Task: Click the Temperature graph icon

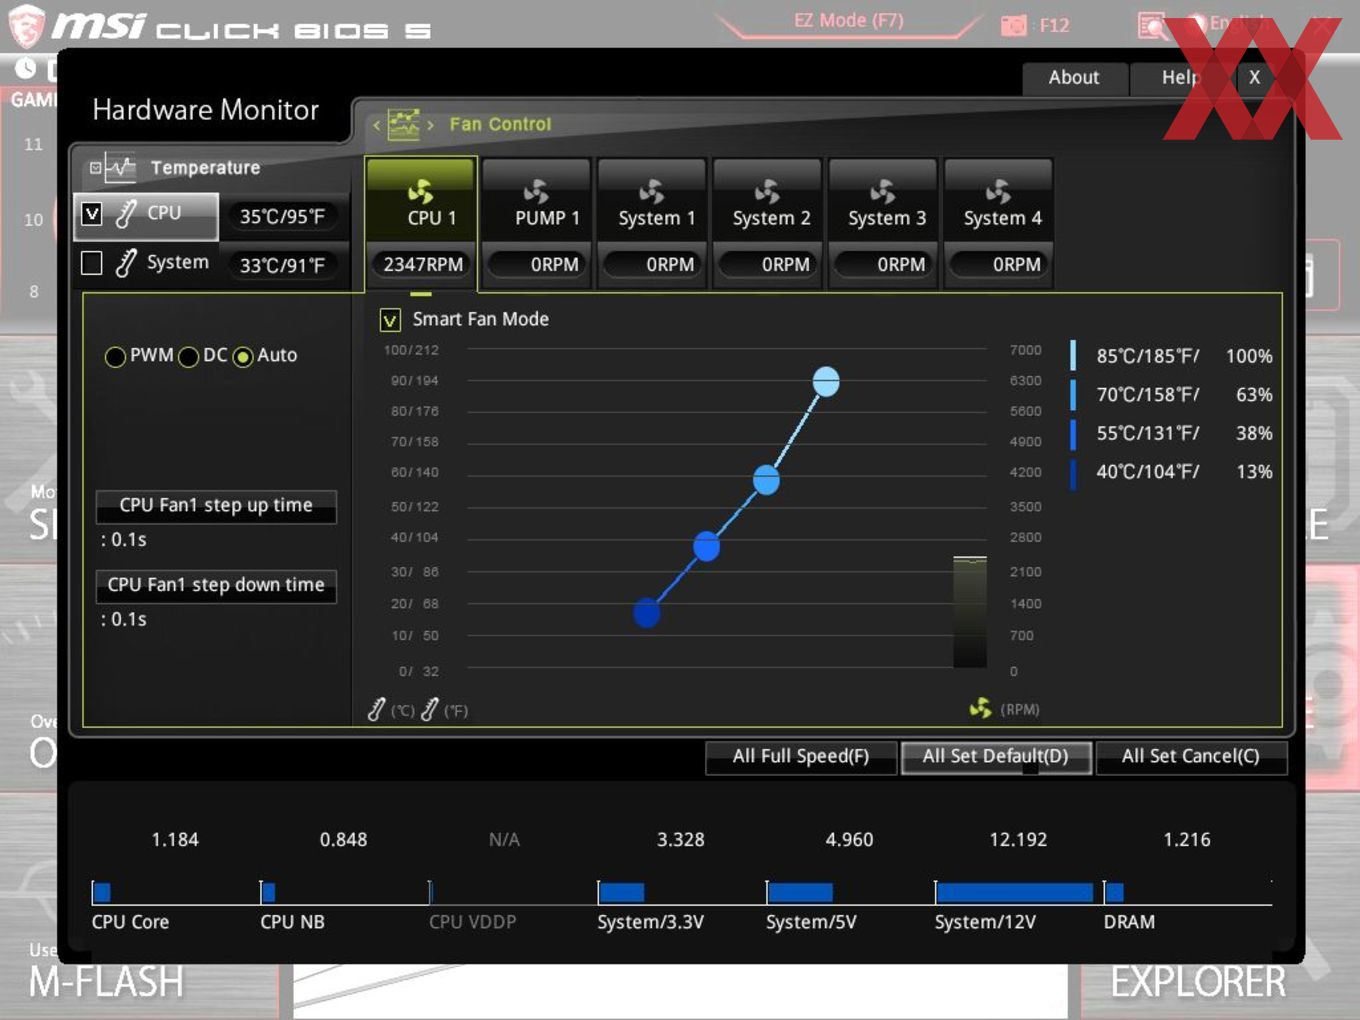Action: 120,167
